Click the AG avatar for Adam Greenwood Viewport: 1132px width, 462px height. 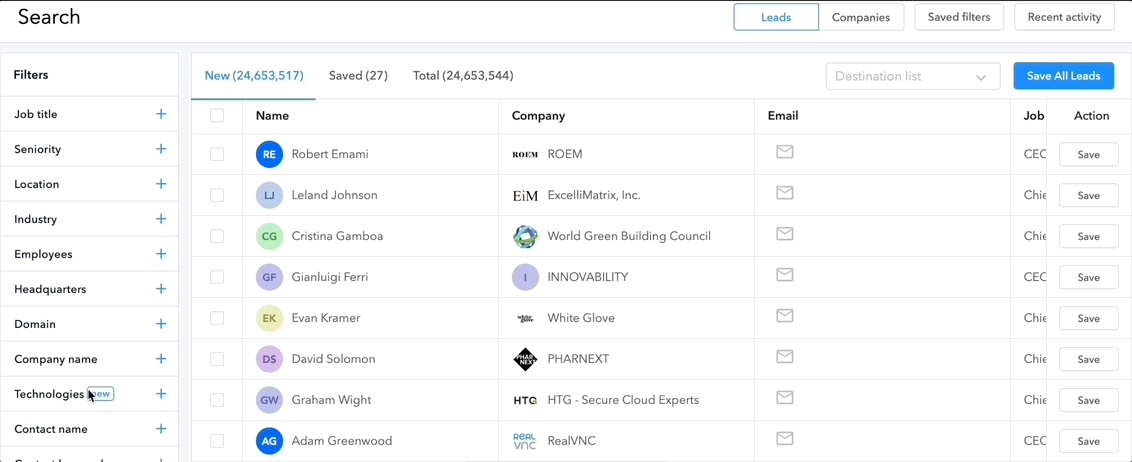point(269,441)
